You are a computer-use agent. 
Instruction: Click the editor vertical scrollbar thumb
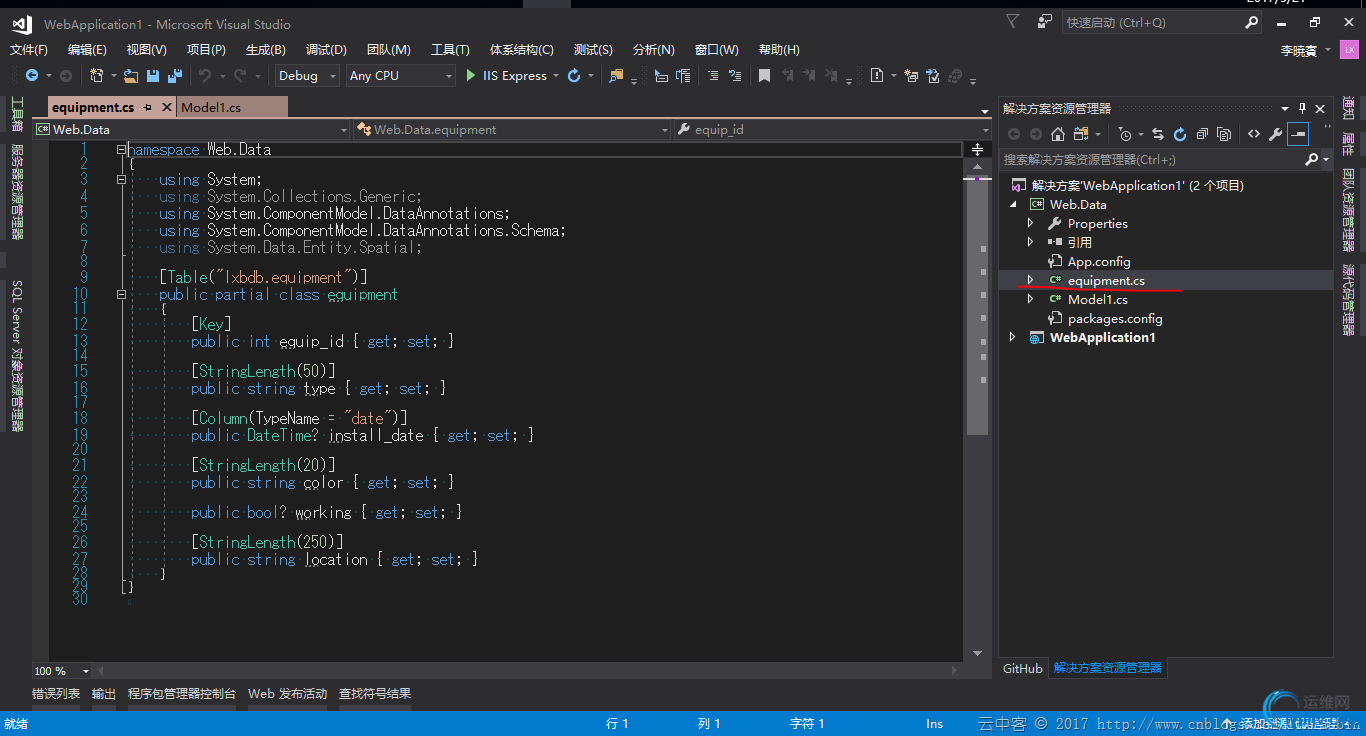pos(977,305)
